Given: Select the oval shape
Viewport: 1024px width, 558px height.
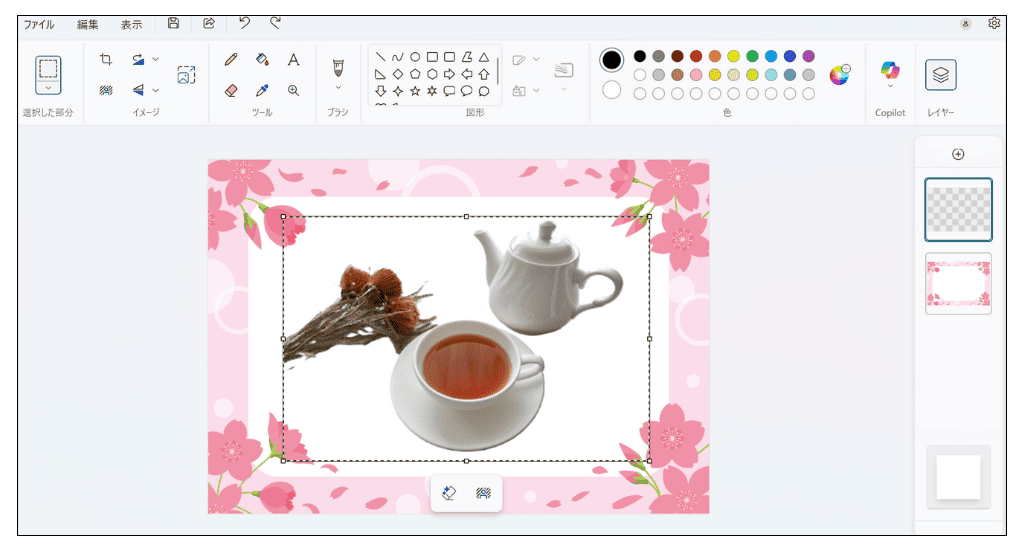Looking at the screenshot, I should click(x=415, y=57).
